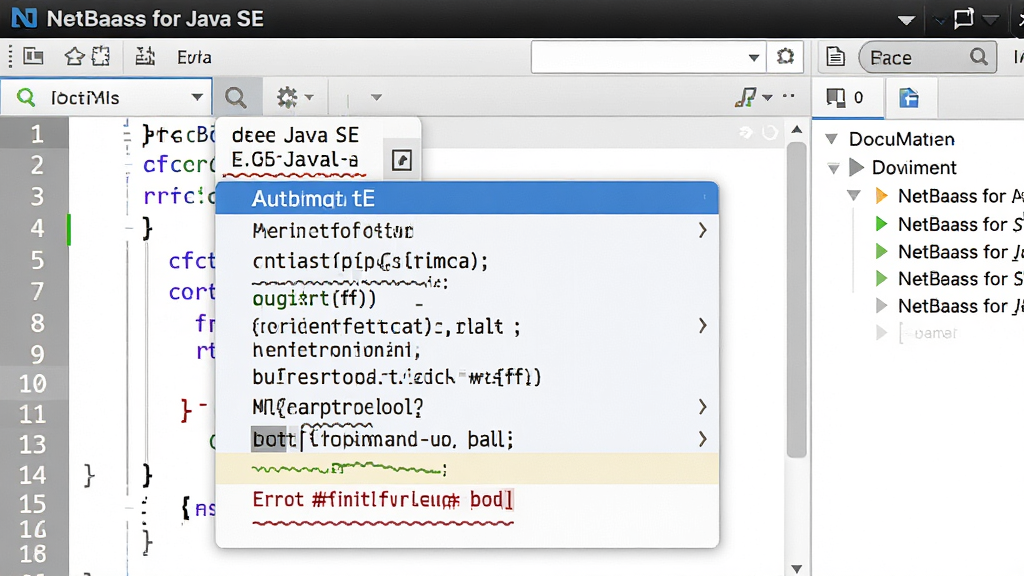Collapse the Doviment tree node triangle
The width and height of the screenshot is (1024, 576).
click(833, 168)
